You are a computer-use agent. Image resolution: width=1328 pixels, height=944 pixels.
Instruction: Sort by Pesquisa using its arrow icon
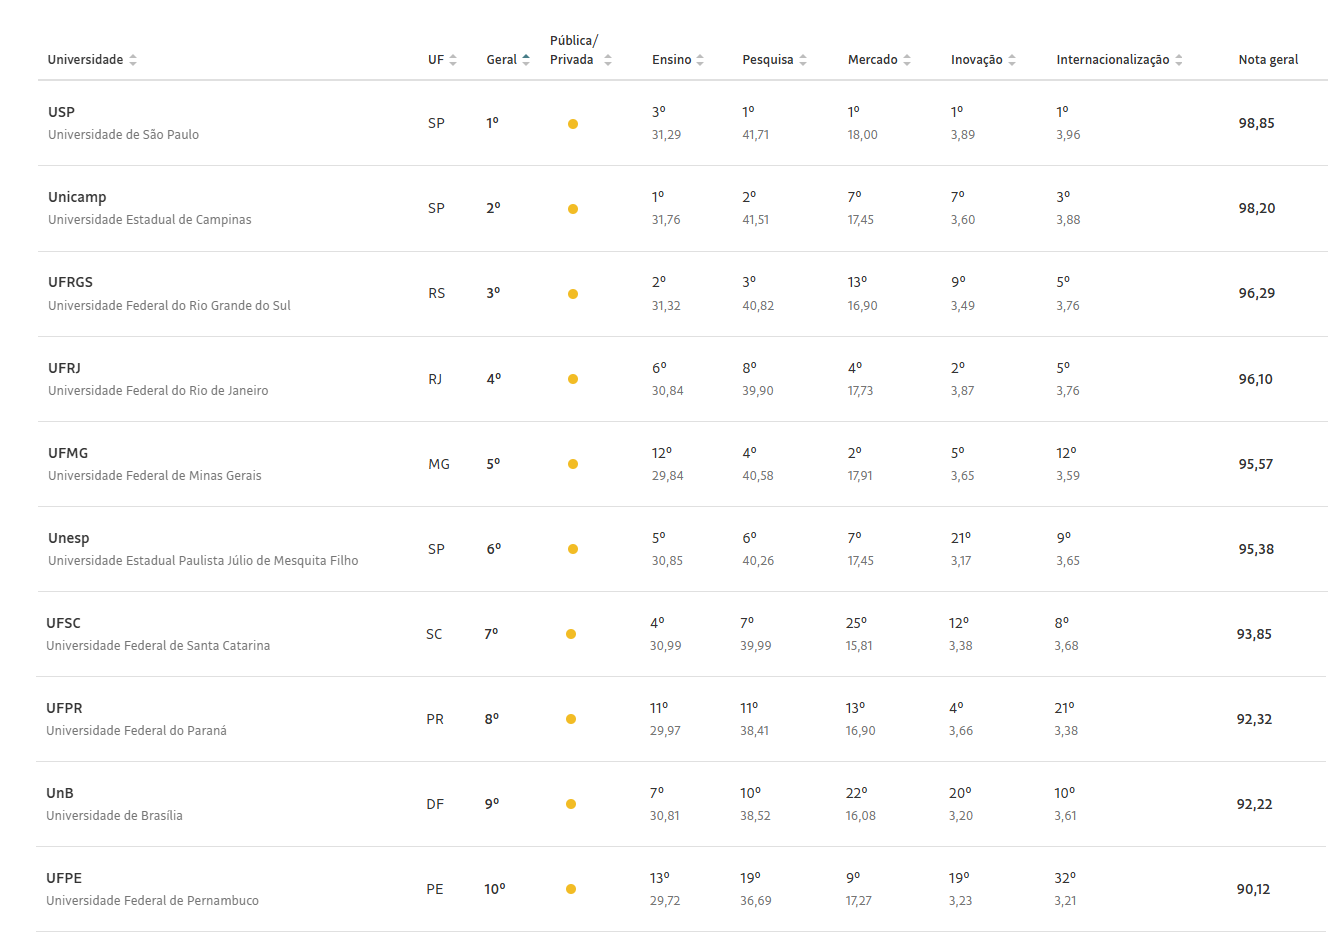click(803, 60)
